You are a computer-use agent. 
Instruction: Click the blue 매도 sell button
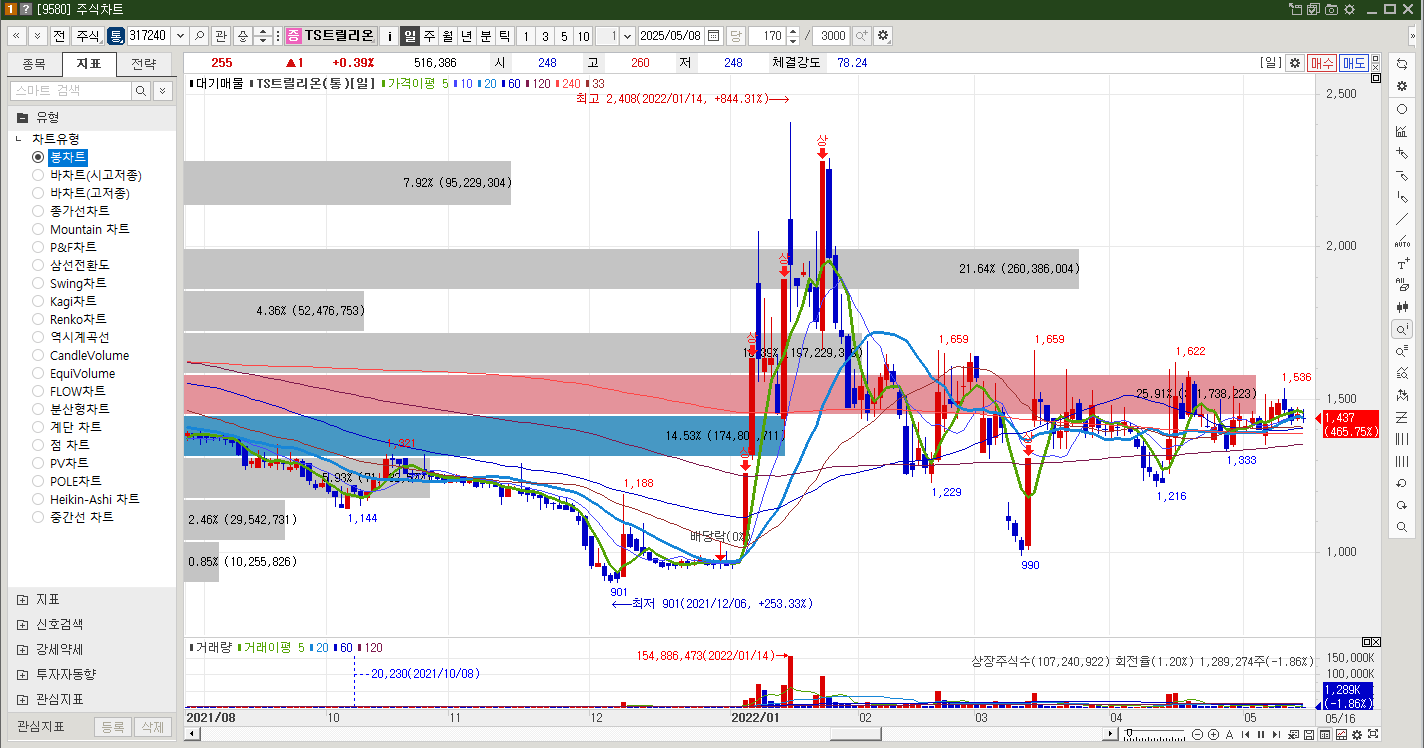pos(1354,62)
